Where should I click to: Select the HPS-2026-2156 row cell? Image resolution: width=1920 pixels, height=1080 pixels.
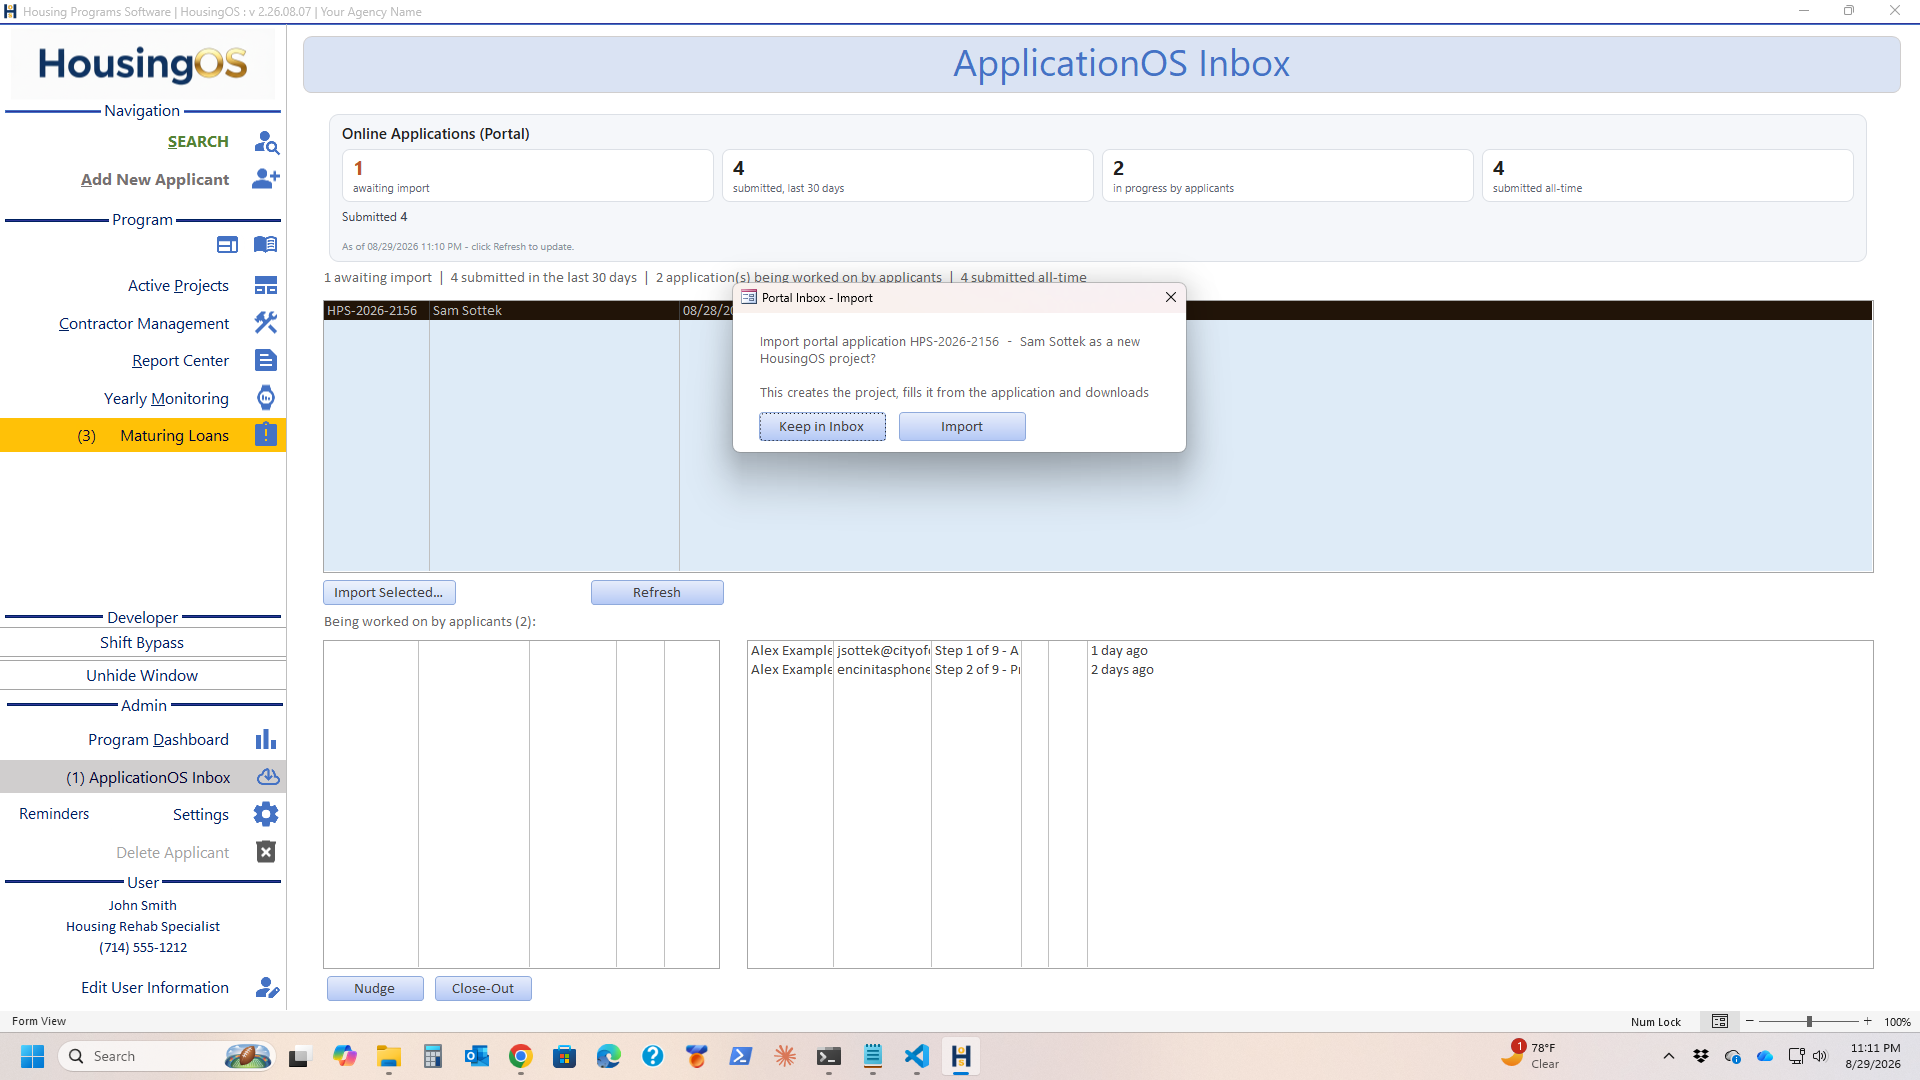(376, 311)
